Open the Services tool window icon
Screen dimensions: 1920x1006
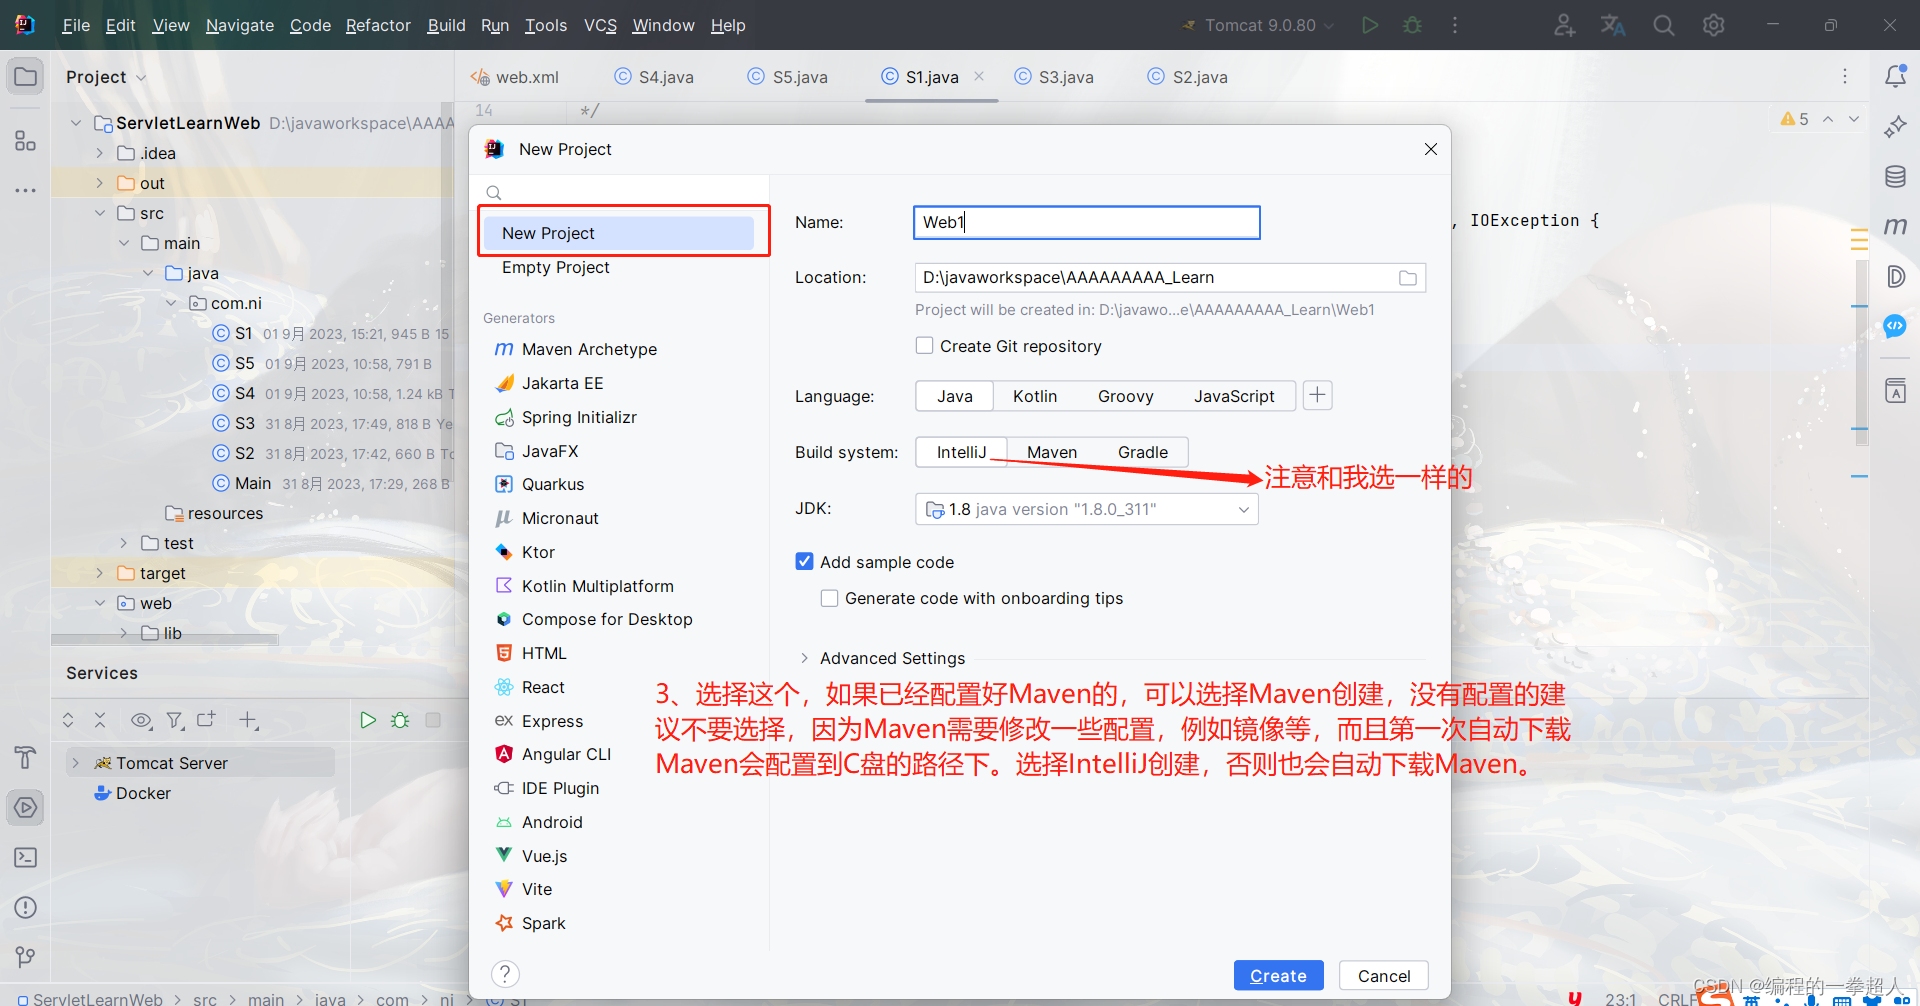[x=25, y=808]
